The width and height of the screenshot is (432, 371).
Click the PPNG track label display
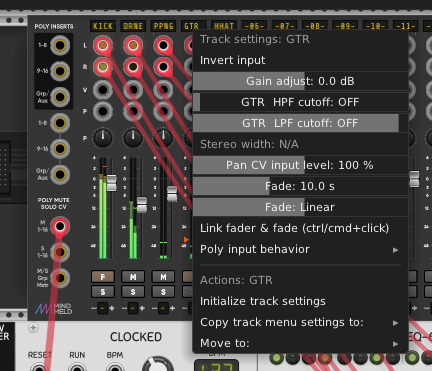pyautogui.click(x=163, y=26)
